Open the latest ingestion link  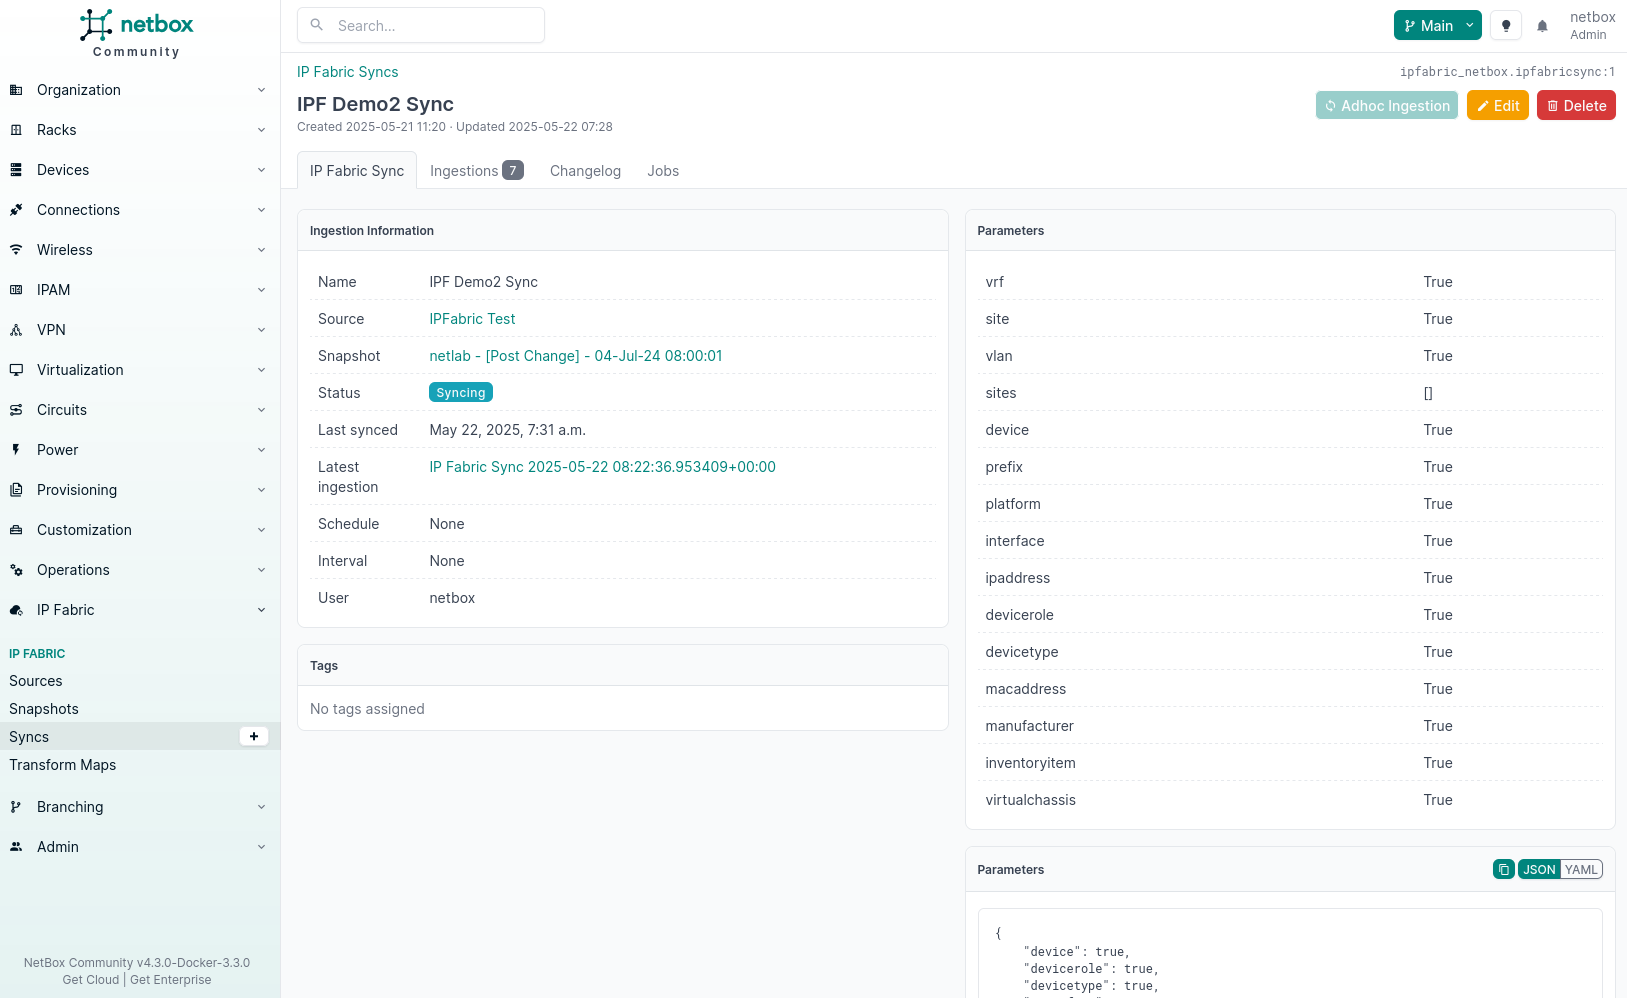(x=602, y=467)
